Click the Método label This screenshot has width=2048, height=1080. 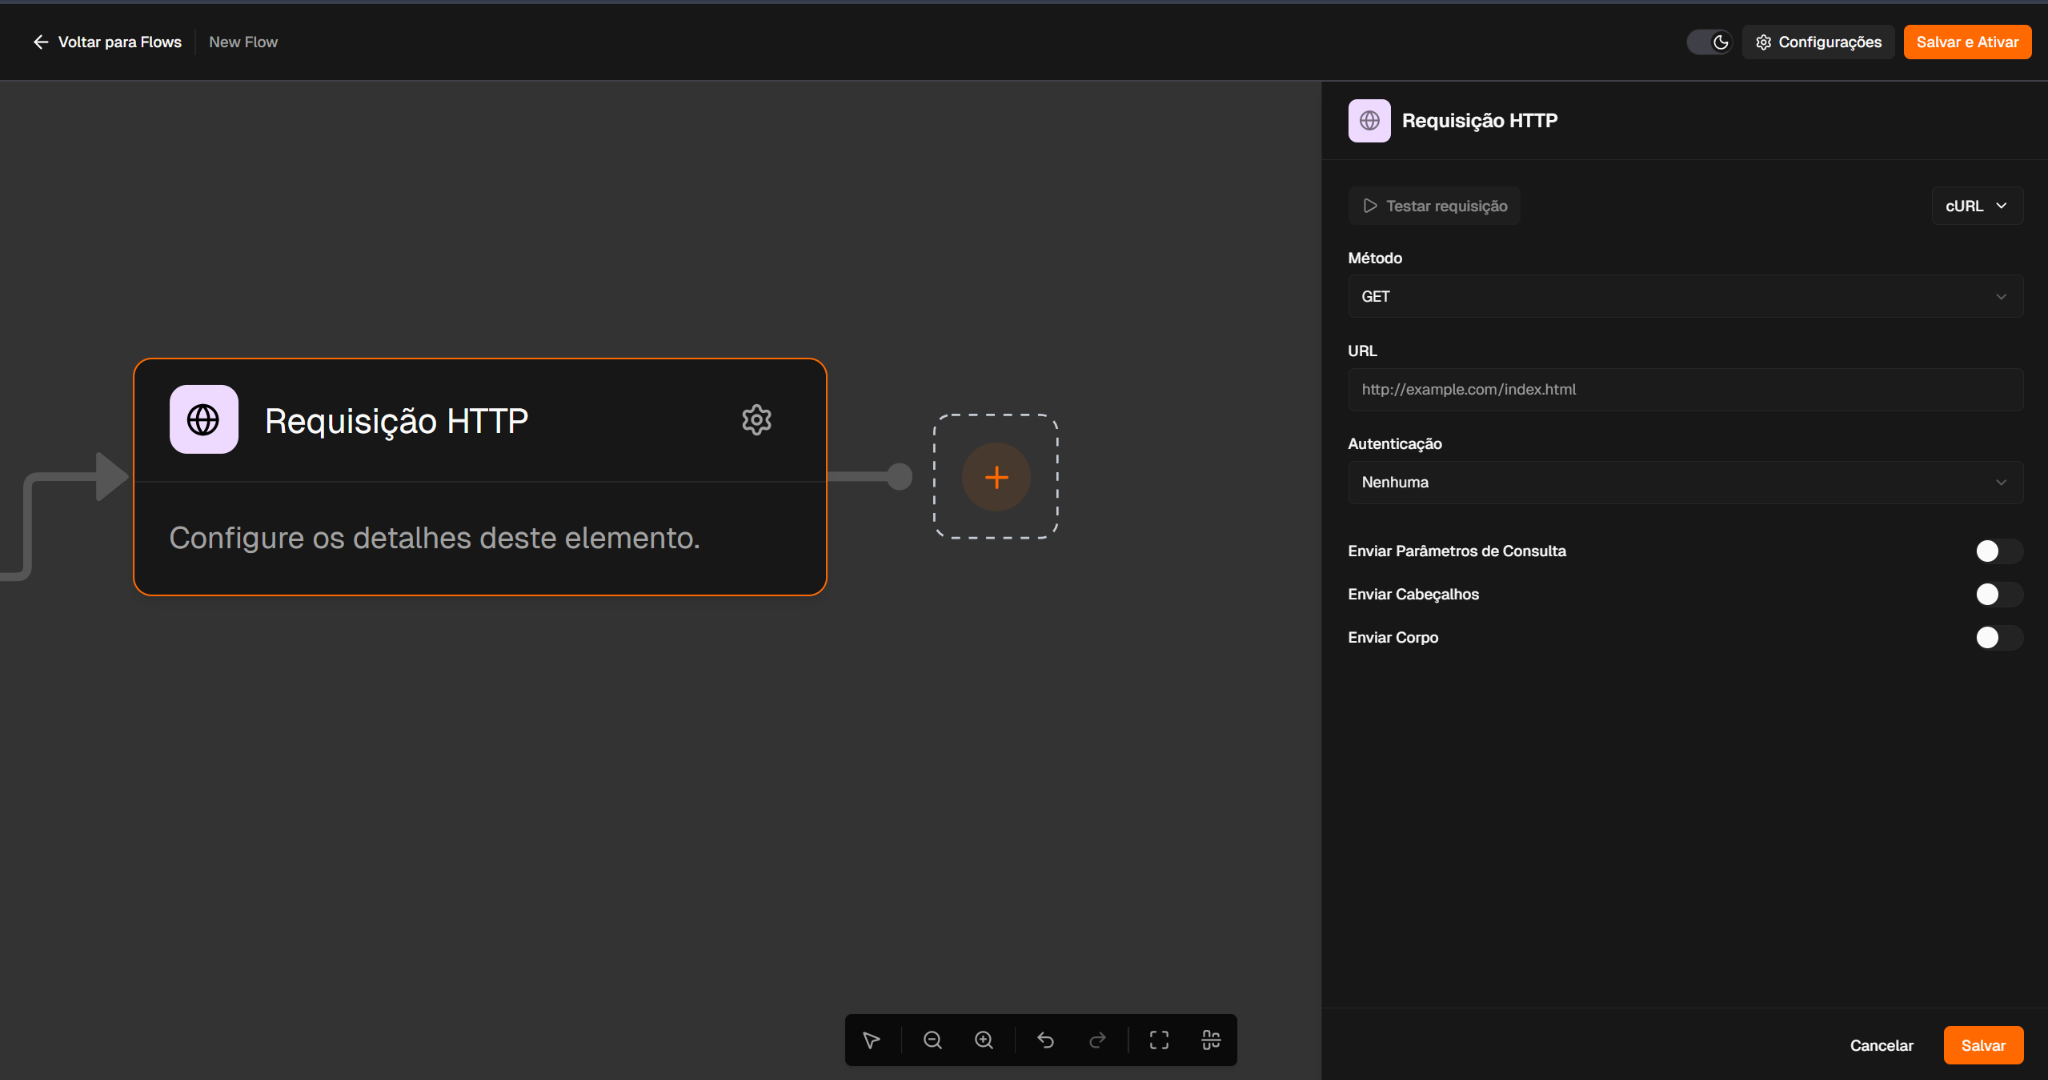click(x=1375, y=258)
